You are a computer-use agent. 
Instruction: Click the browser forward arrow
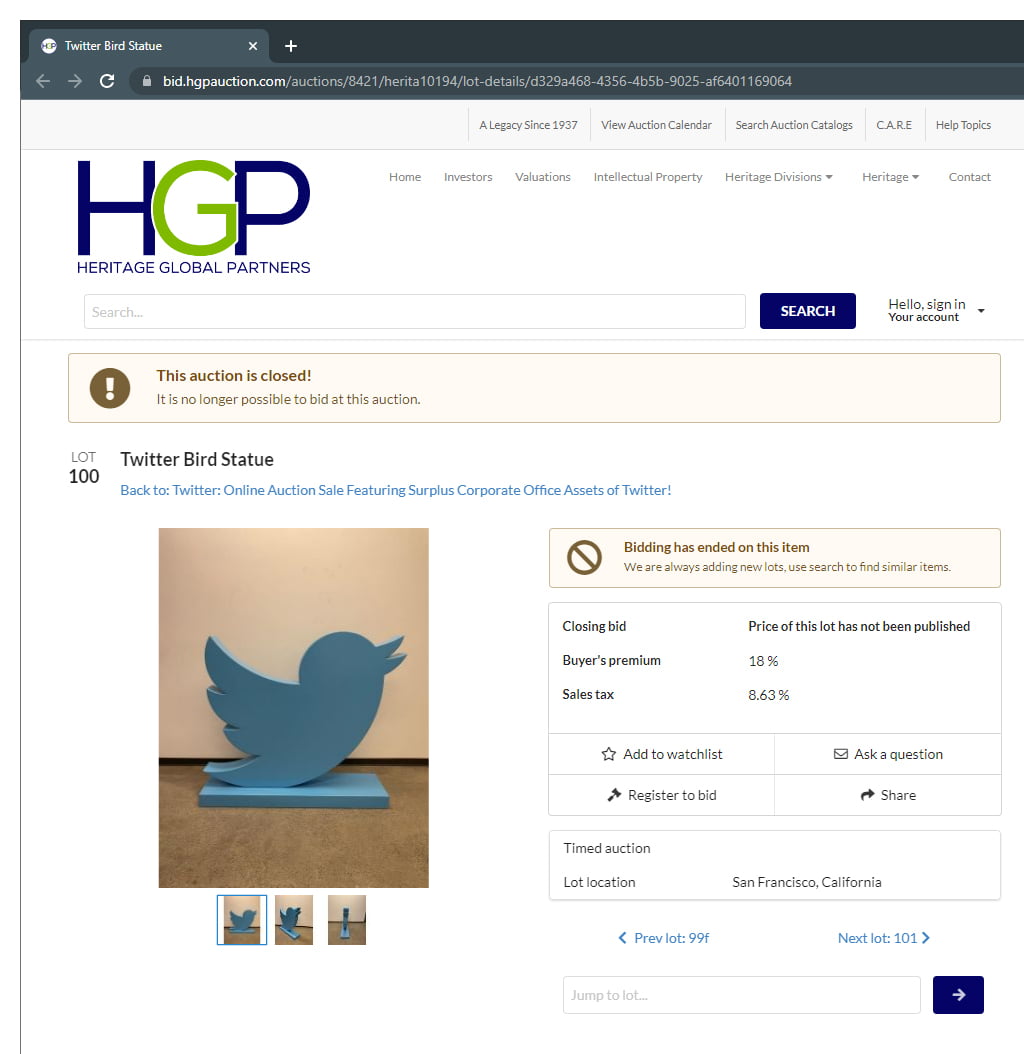pyautogui.click(x=75, y=81)
